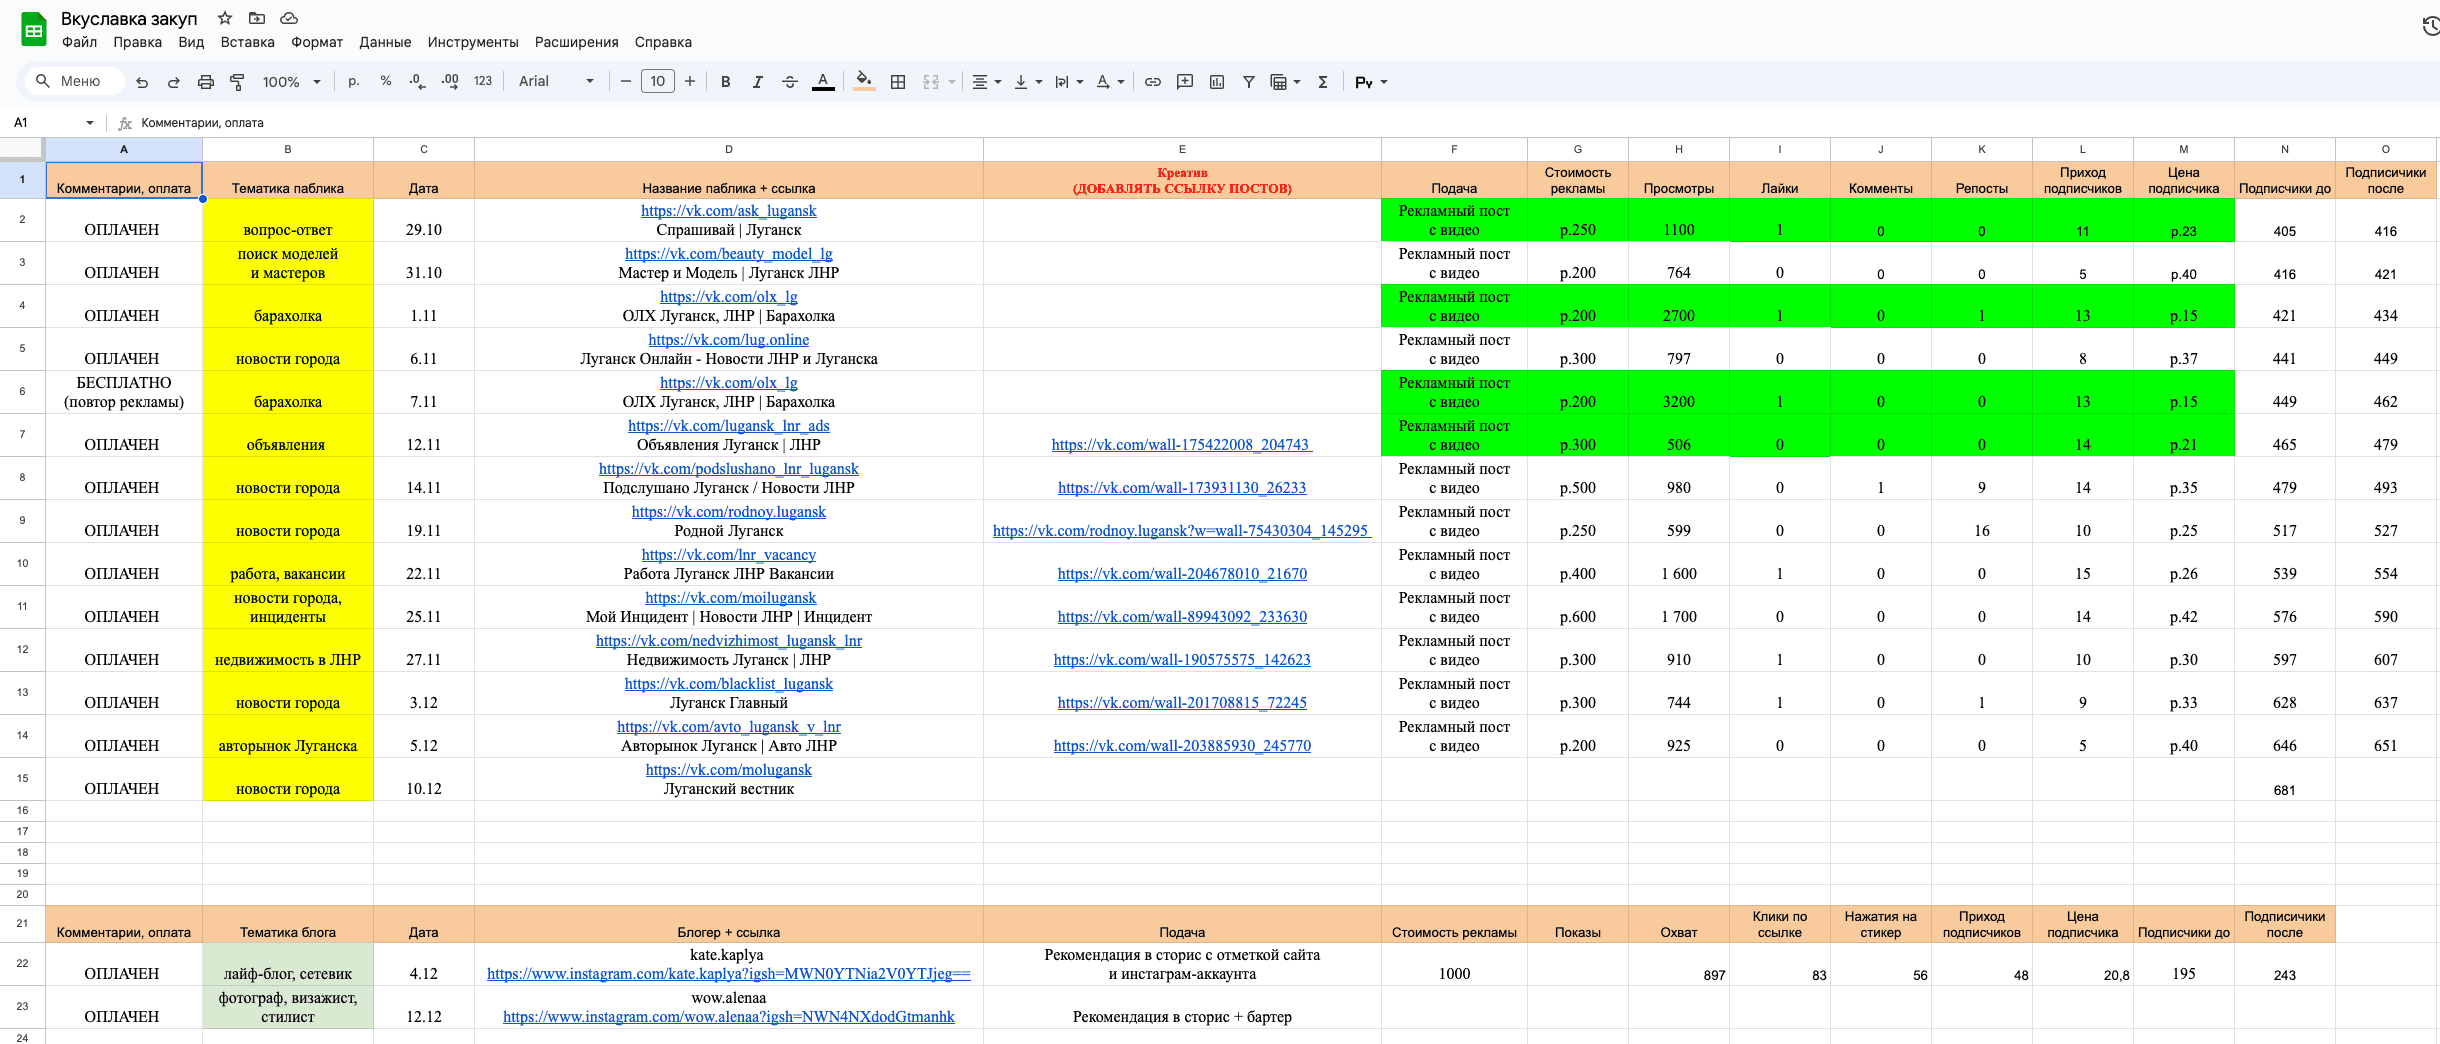The width and height of the screenshot is (2440, 1044).
Task: Click the insert chart icon
Action: coord(1217,82)
